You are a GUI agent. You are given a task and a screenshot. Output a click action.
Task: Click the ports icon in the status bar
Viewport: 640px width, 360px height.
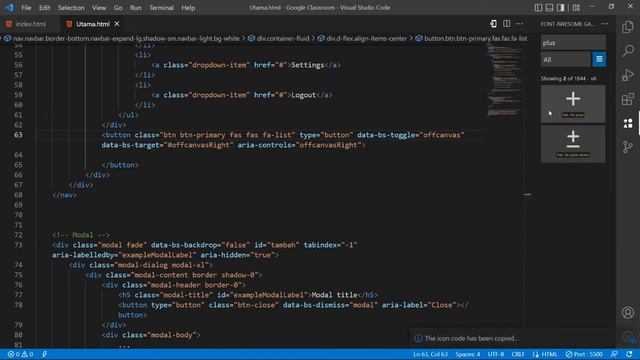44,354
